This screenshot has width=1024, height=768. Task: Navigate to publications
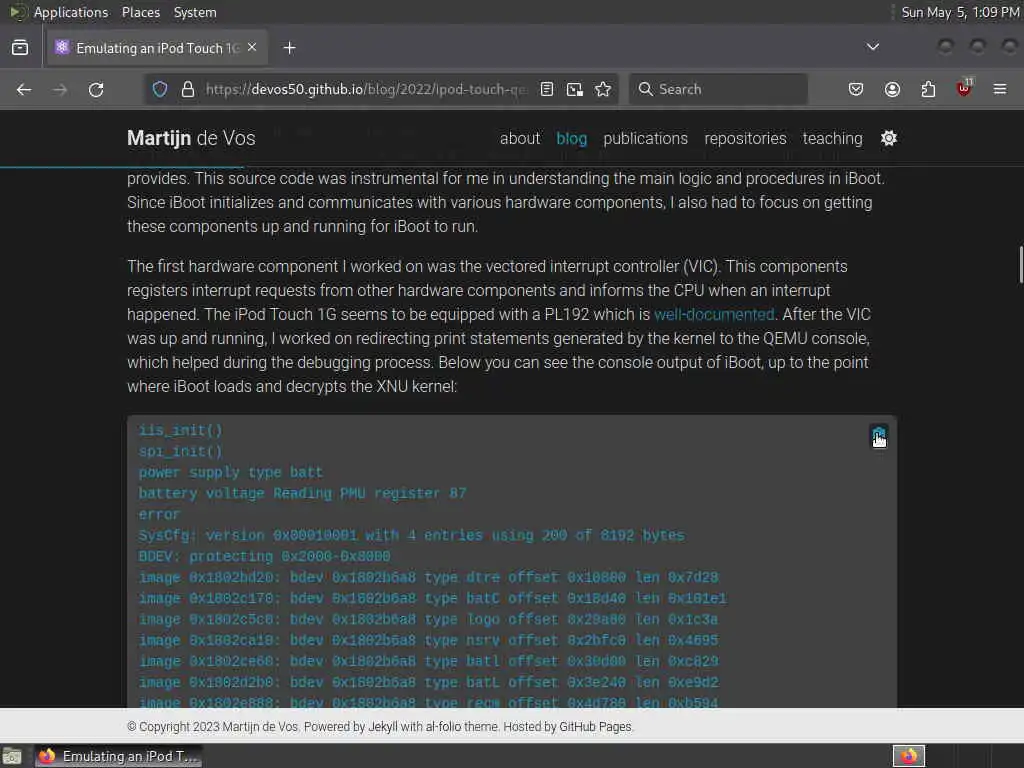coord(645,138)
